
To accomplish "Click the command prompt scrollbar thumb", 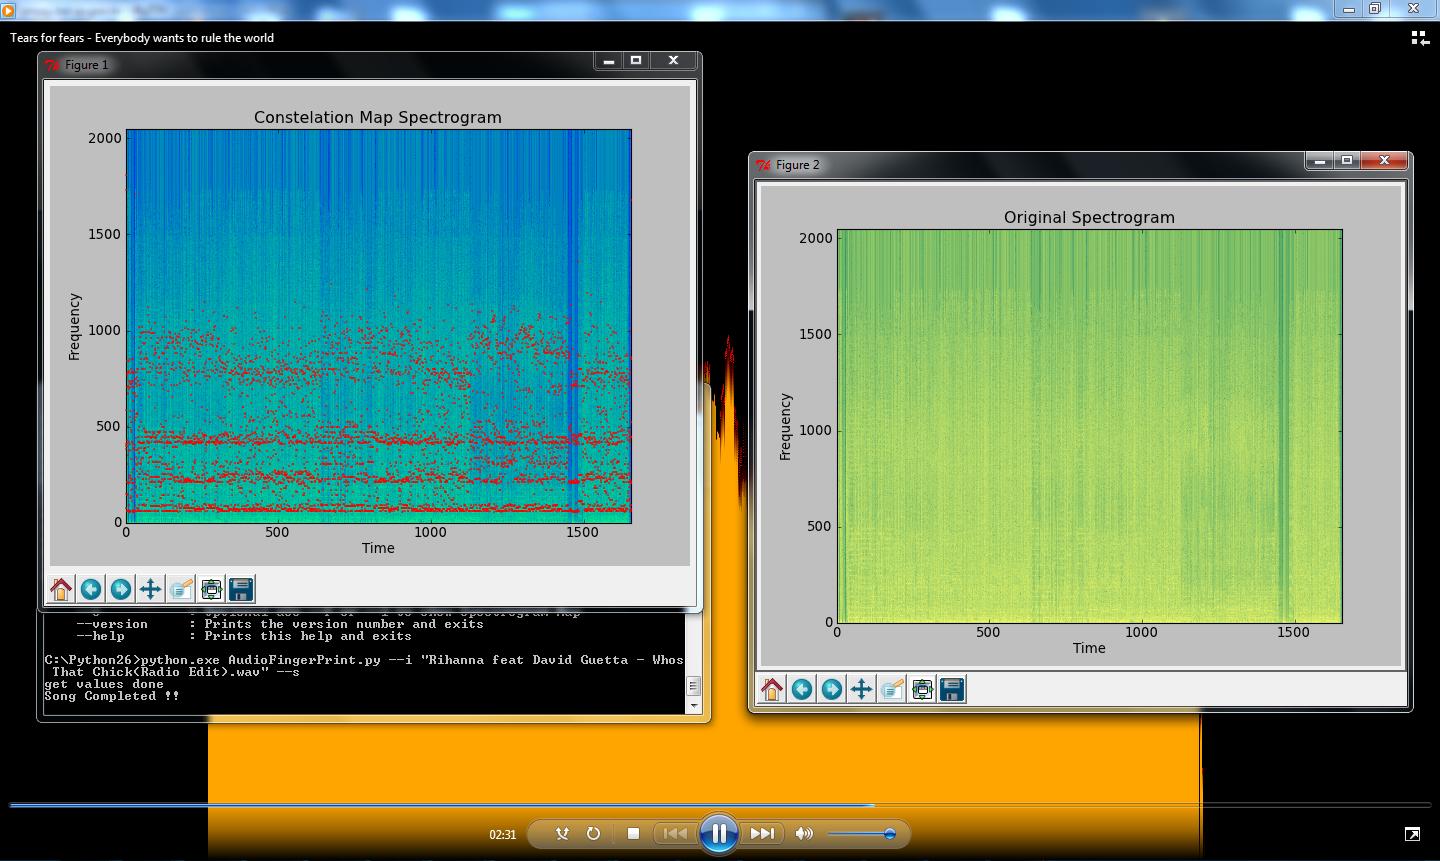I will [694, 686].
